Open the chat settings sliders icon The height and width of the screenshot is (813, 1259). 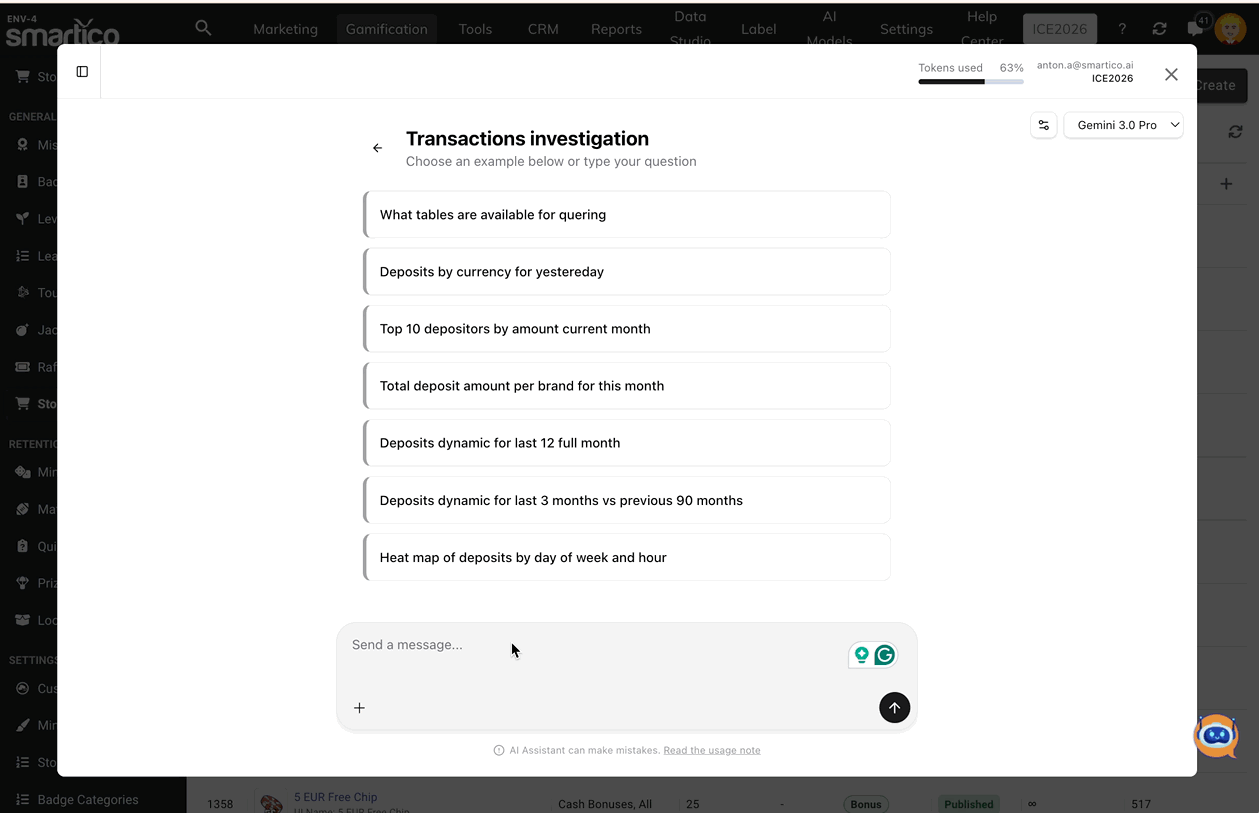click(1043, 125)
